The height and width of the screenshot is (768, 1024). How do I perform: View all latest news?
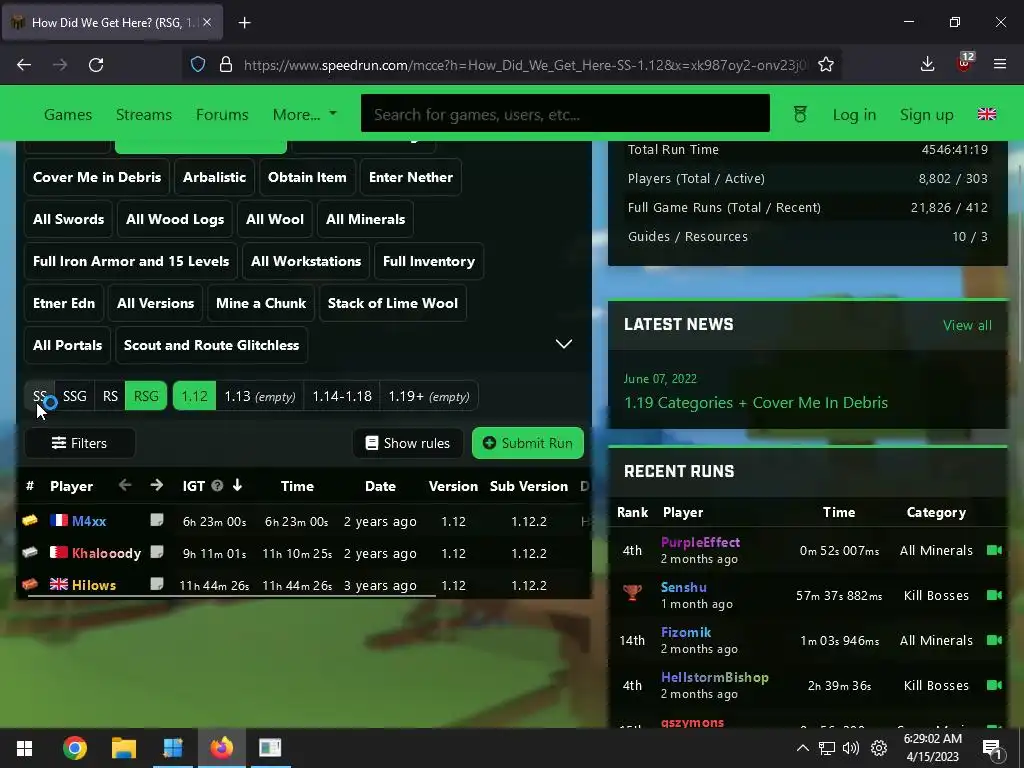coord(967,325)
